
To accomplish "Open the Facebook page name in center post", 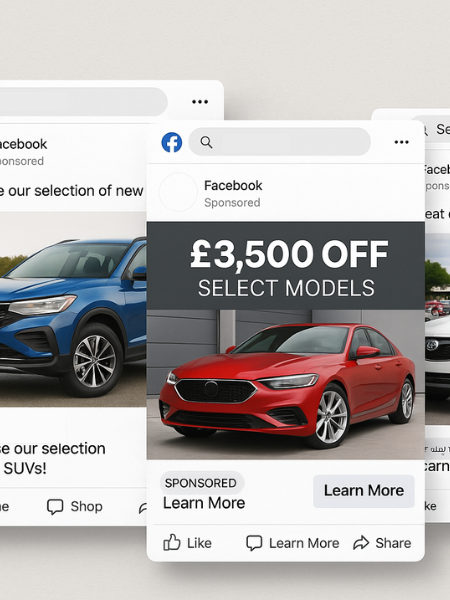I will tap(233, 186).
